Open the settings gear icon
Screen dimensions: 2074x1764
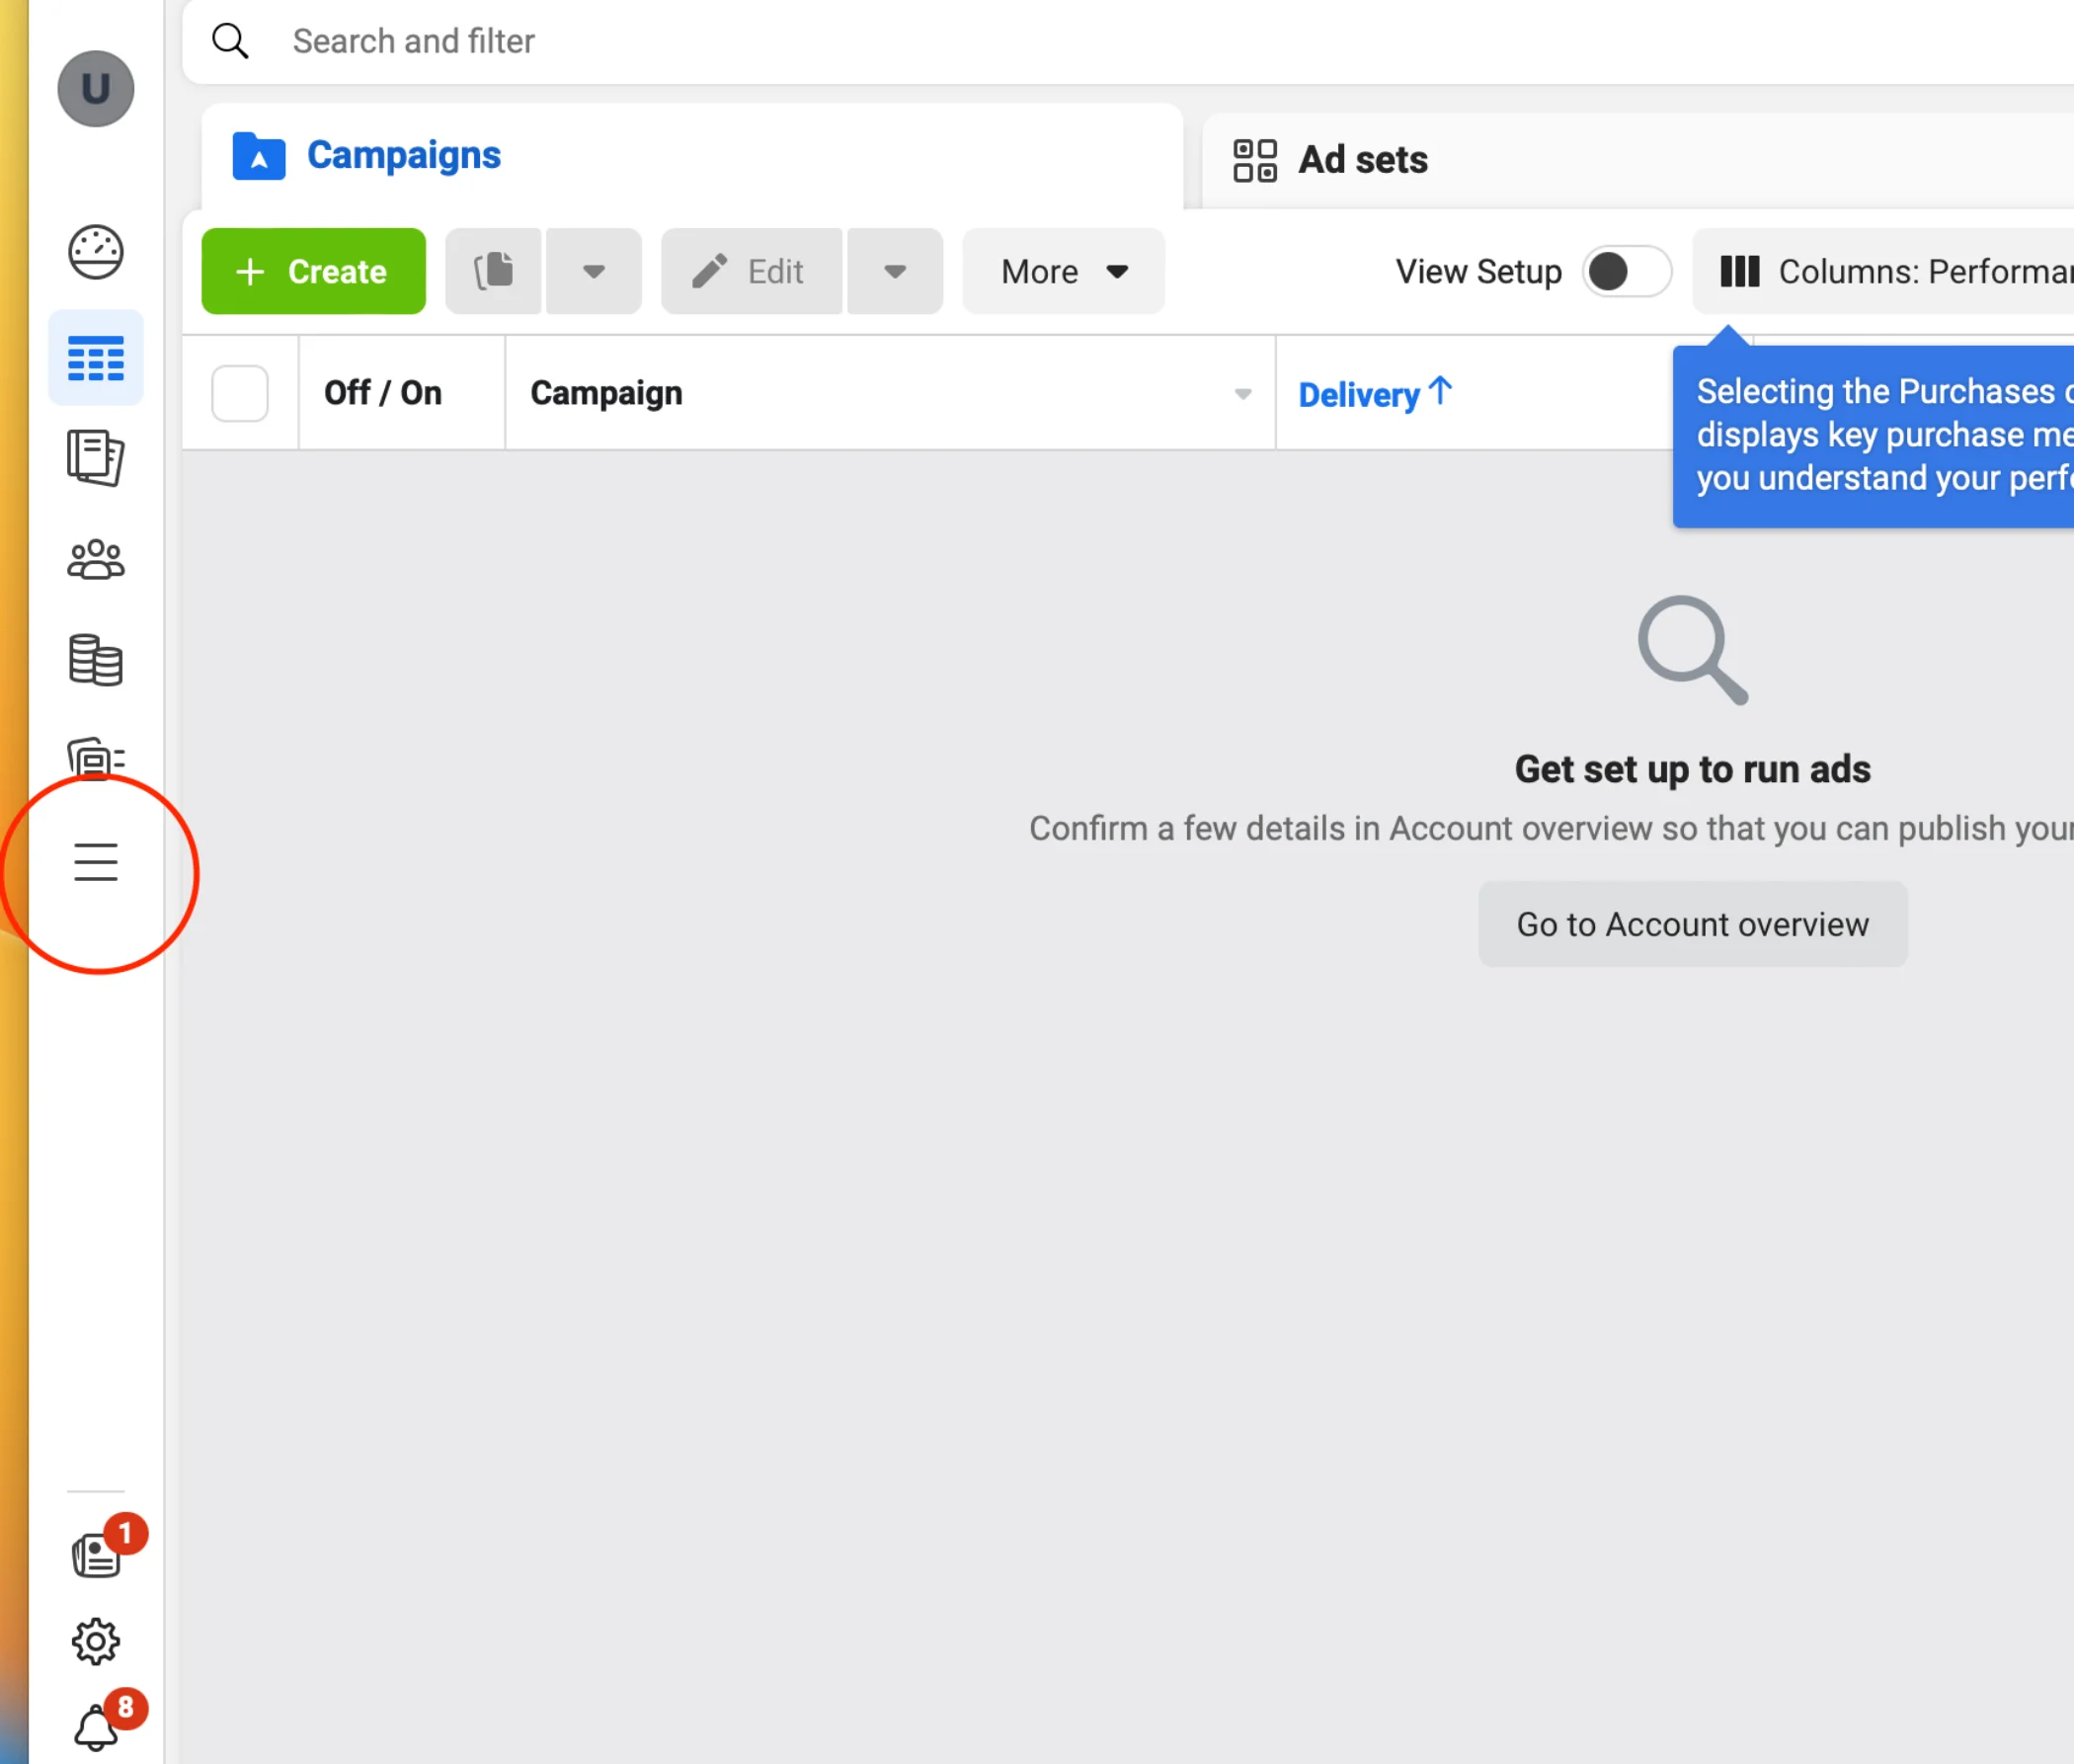[96, 1641]
